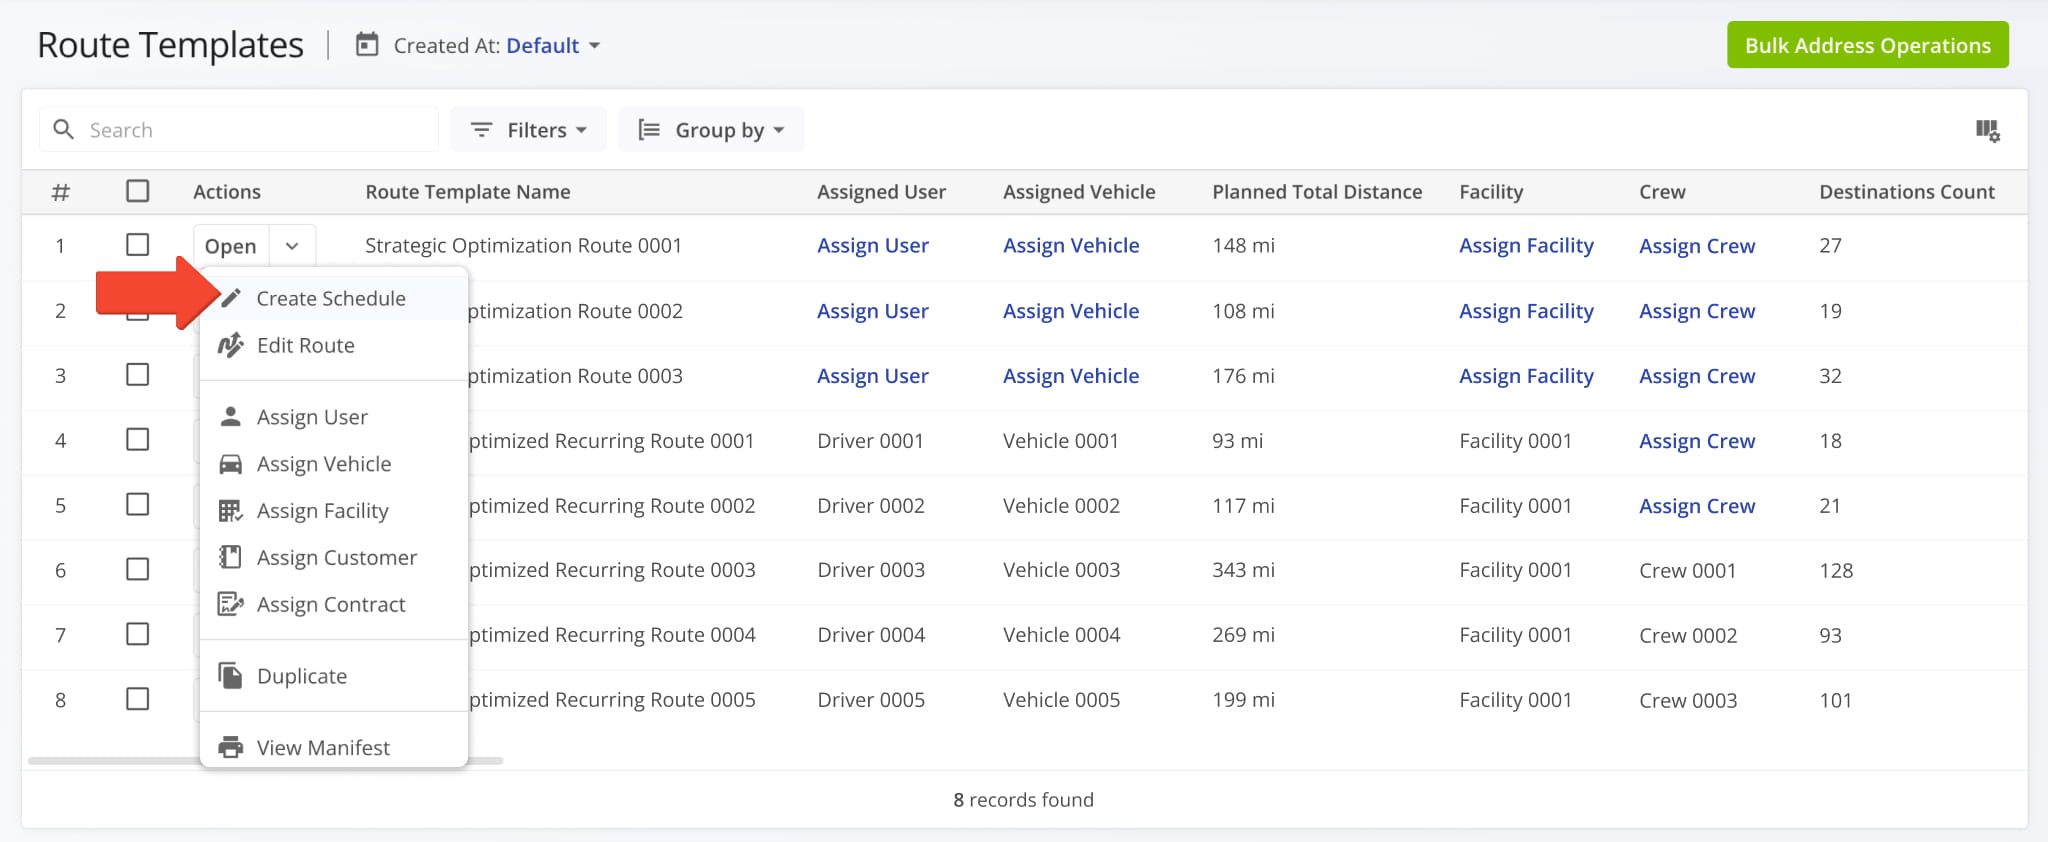Click the pencil icon for Create Schedule

point(231,298)
